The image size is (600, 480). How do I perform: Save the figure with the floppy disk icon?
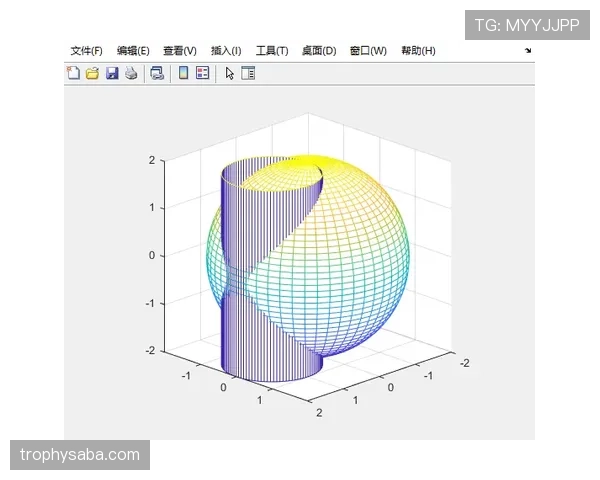point(111,73)
